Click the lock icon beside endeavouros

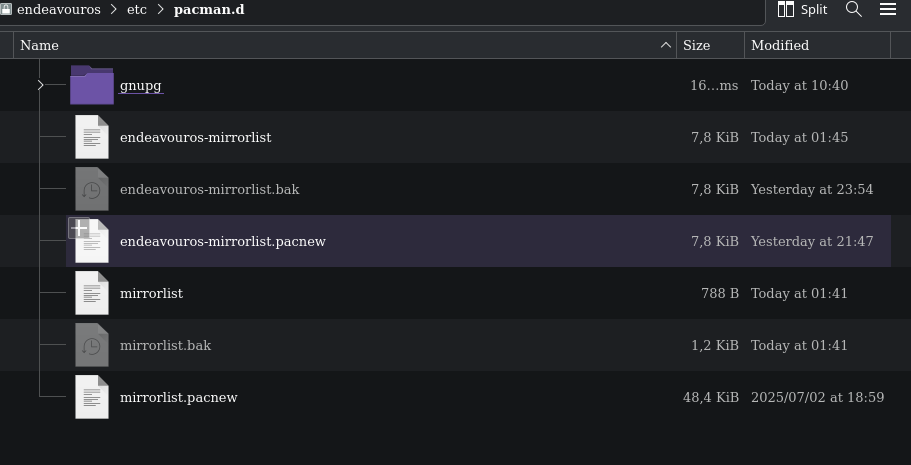[x=6, y=9]
